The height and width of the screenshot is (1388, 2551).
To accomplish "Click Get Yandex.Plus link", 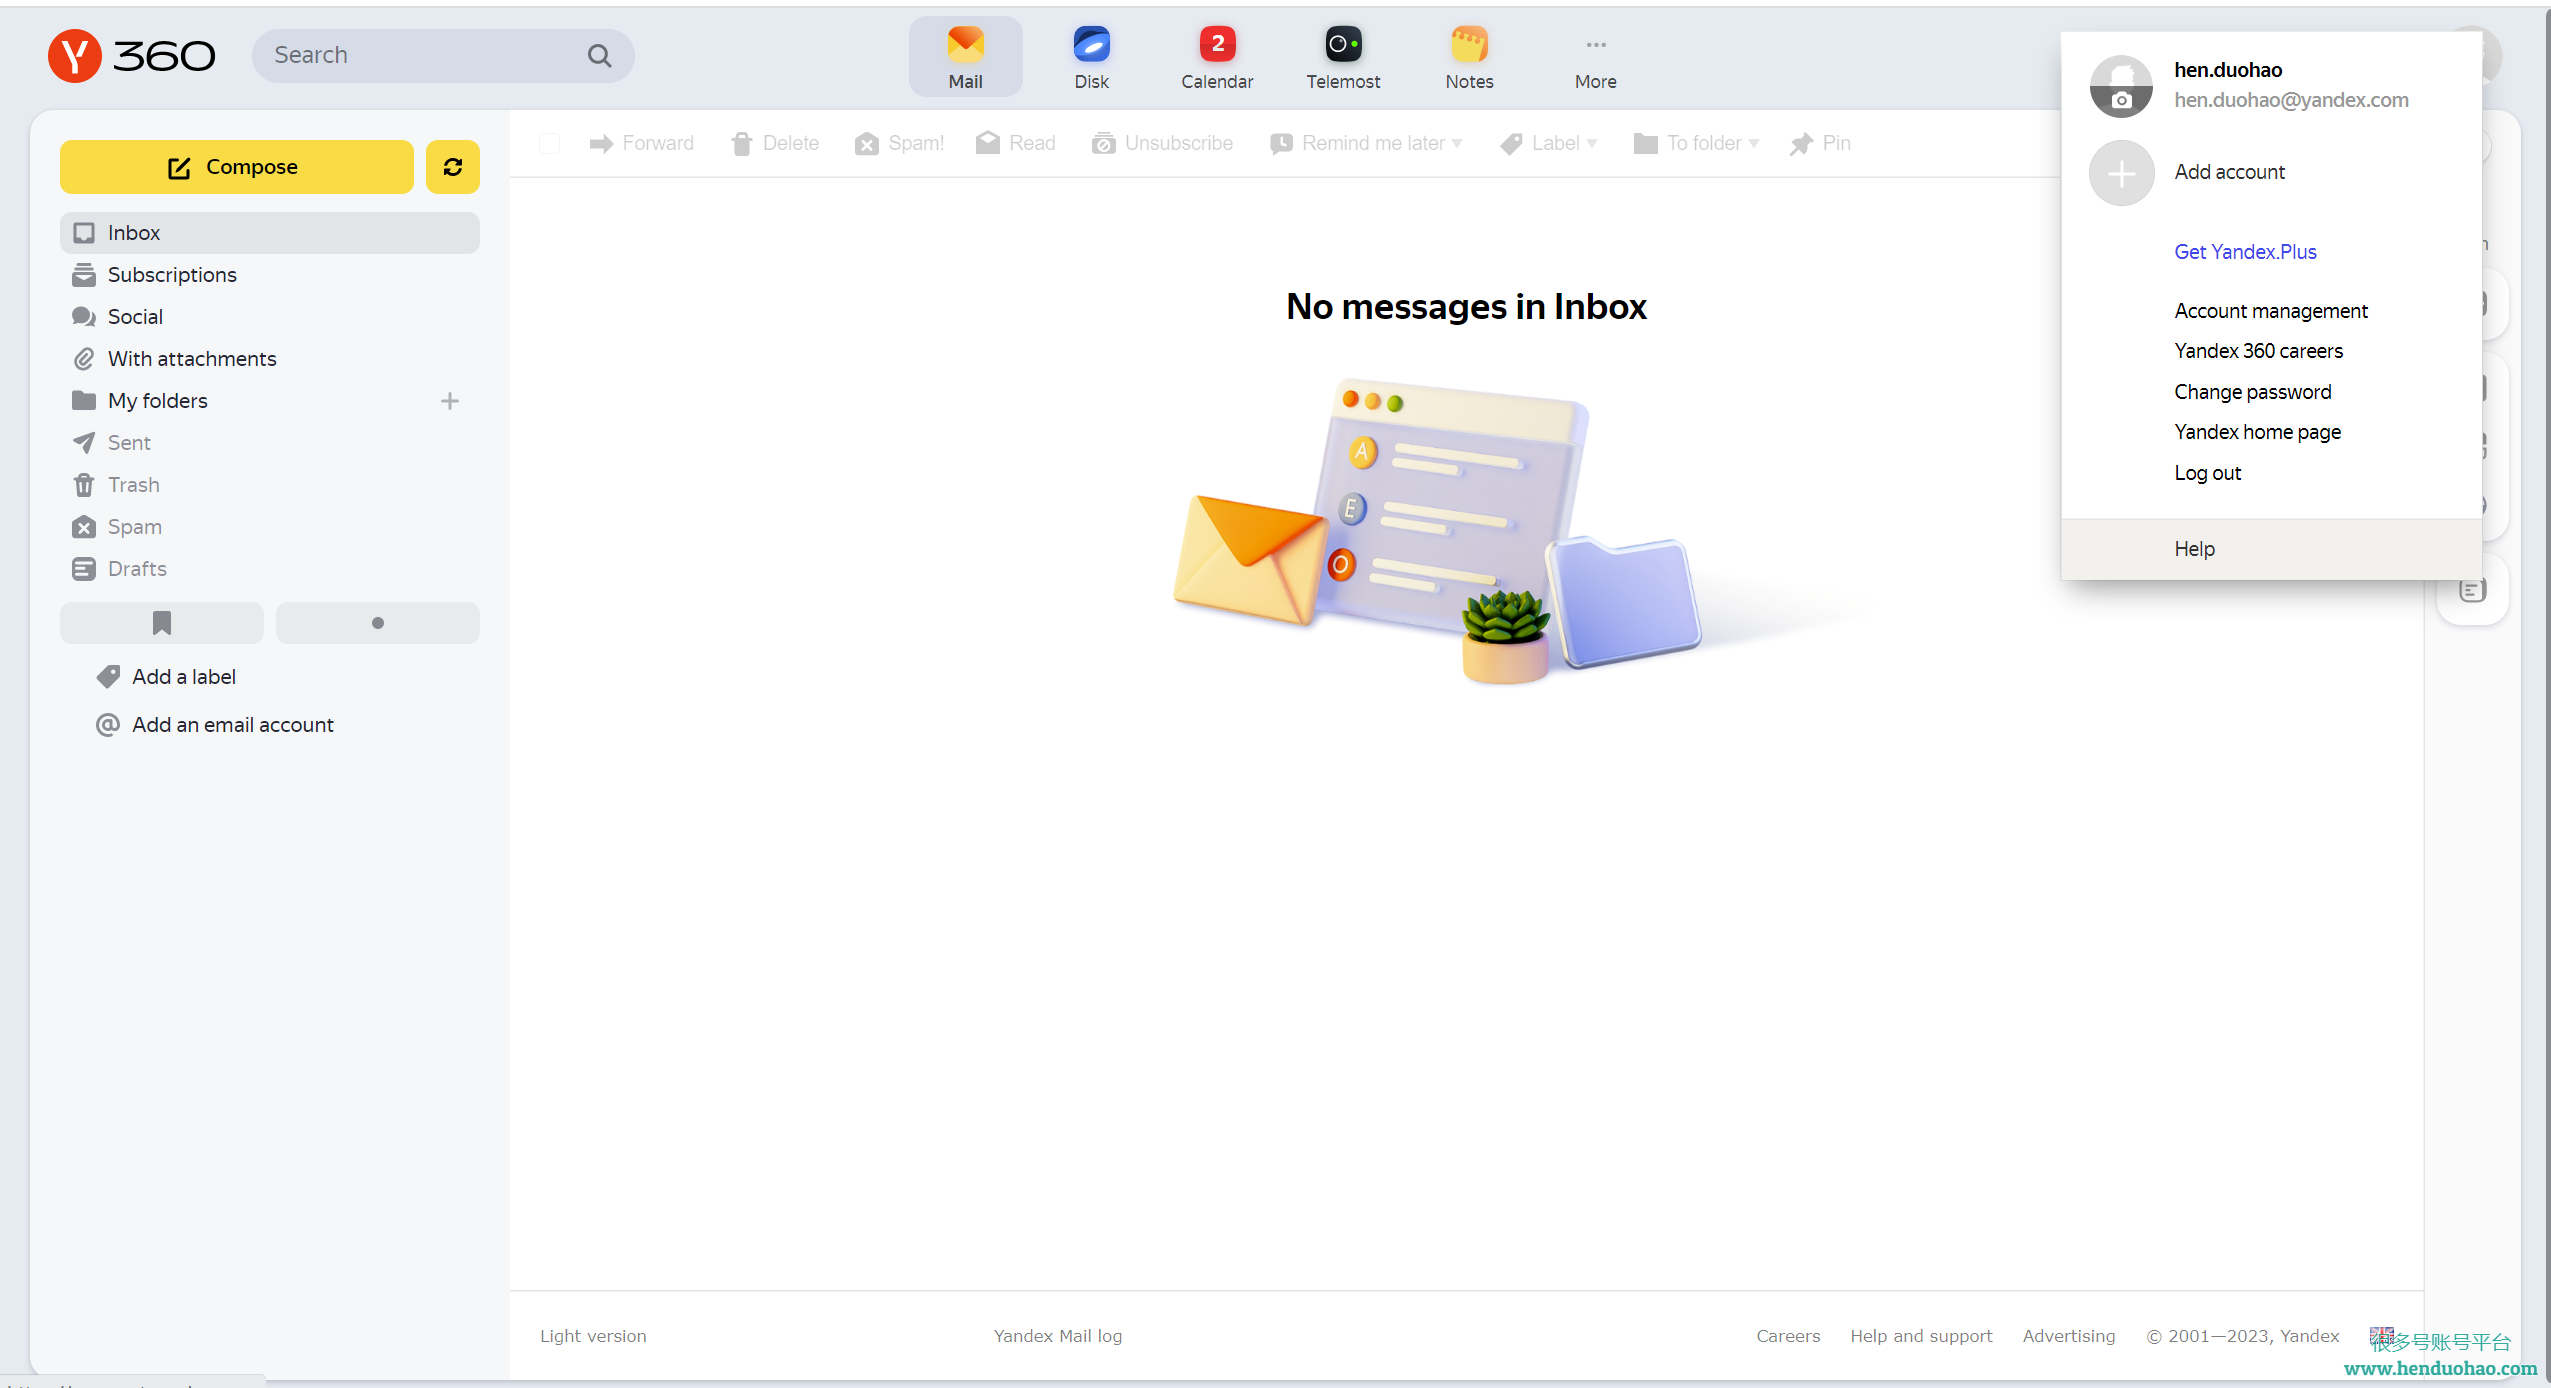I will coord(2245,252).
